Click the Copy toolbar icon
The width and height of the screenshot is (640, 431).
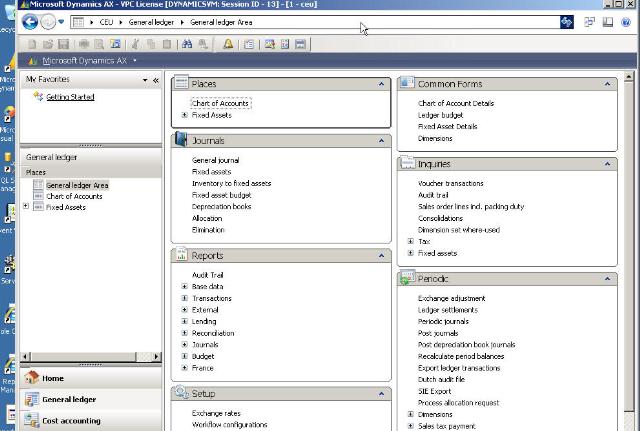tap(151, 44)
